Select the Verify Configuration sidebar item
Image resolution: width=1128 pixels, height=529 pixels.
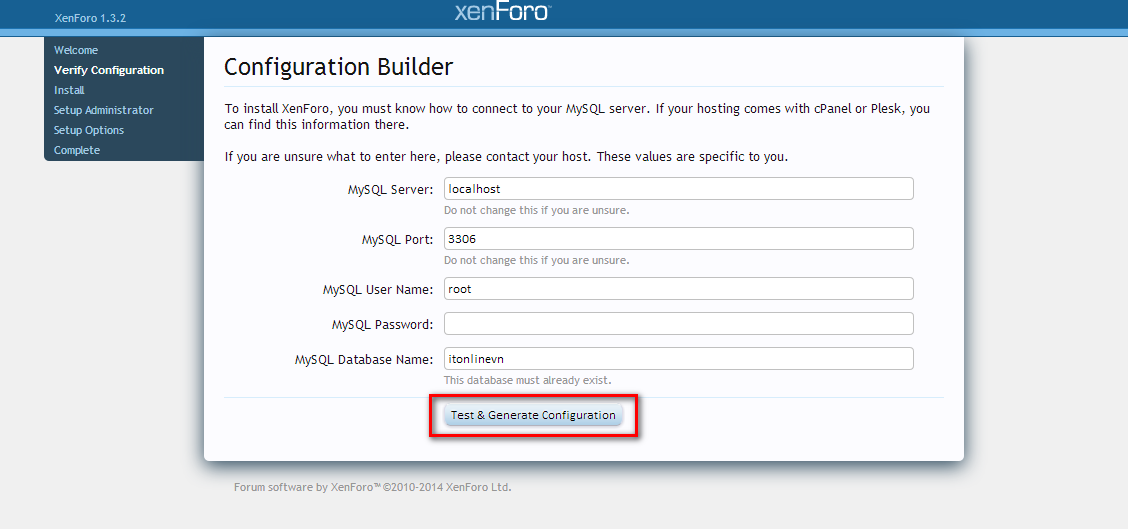(x=109, y=70)
